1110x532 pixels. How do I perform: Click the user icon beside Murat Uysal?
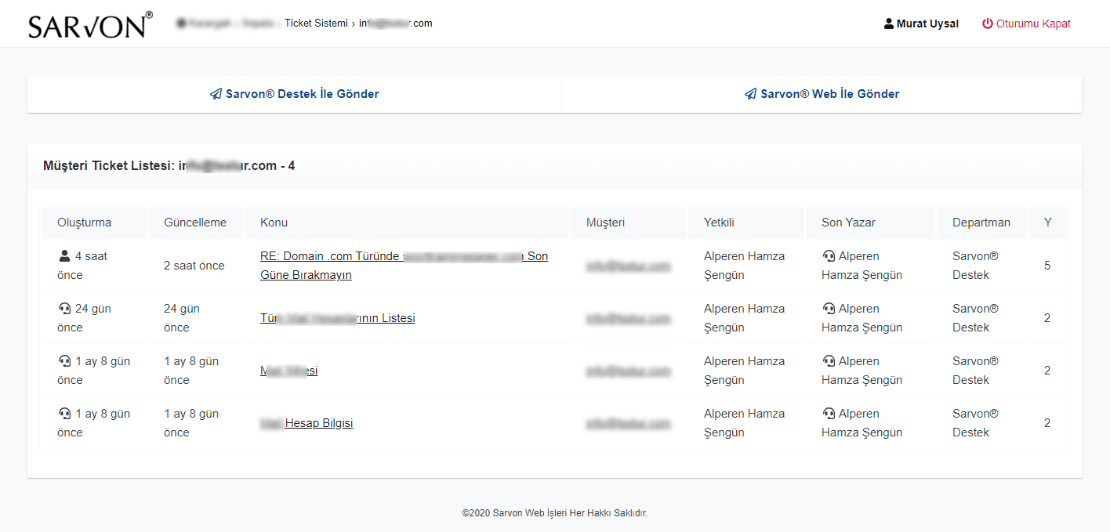coord(889,24)
